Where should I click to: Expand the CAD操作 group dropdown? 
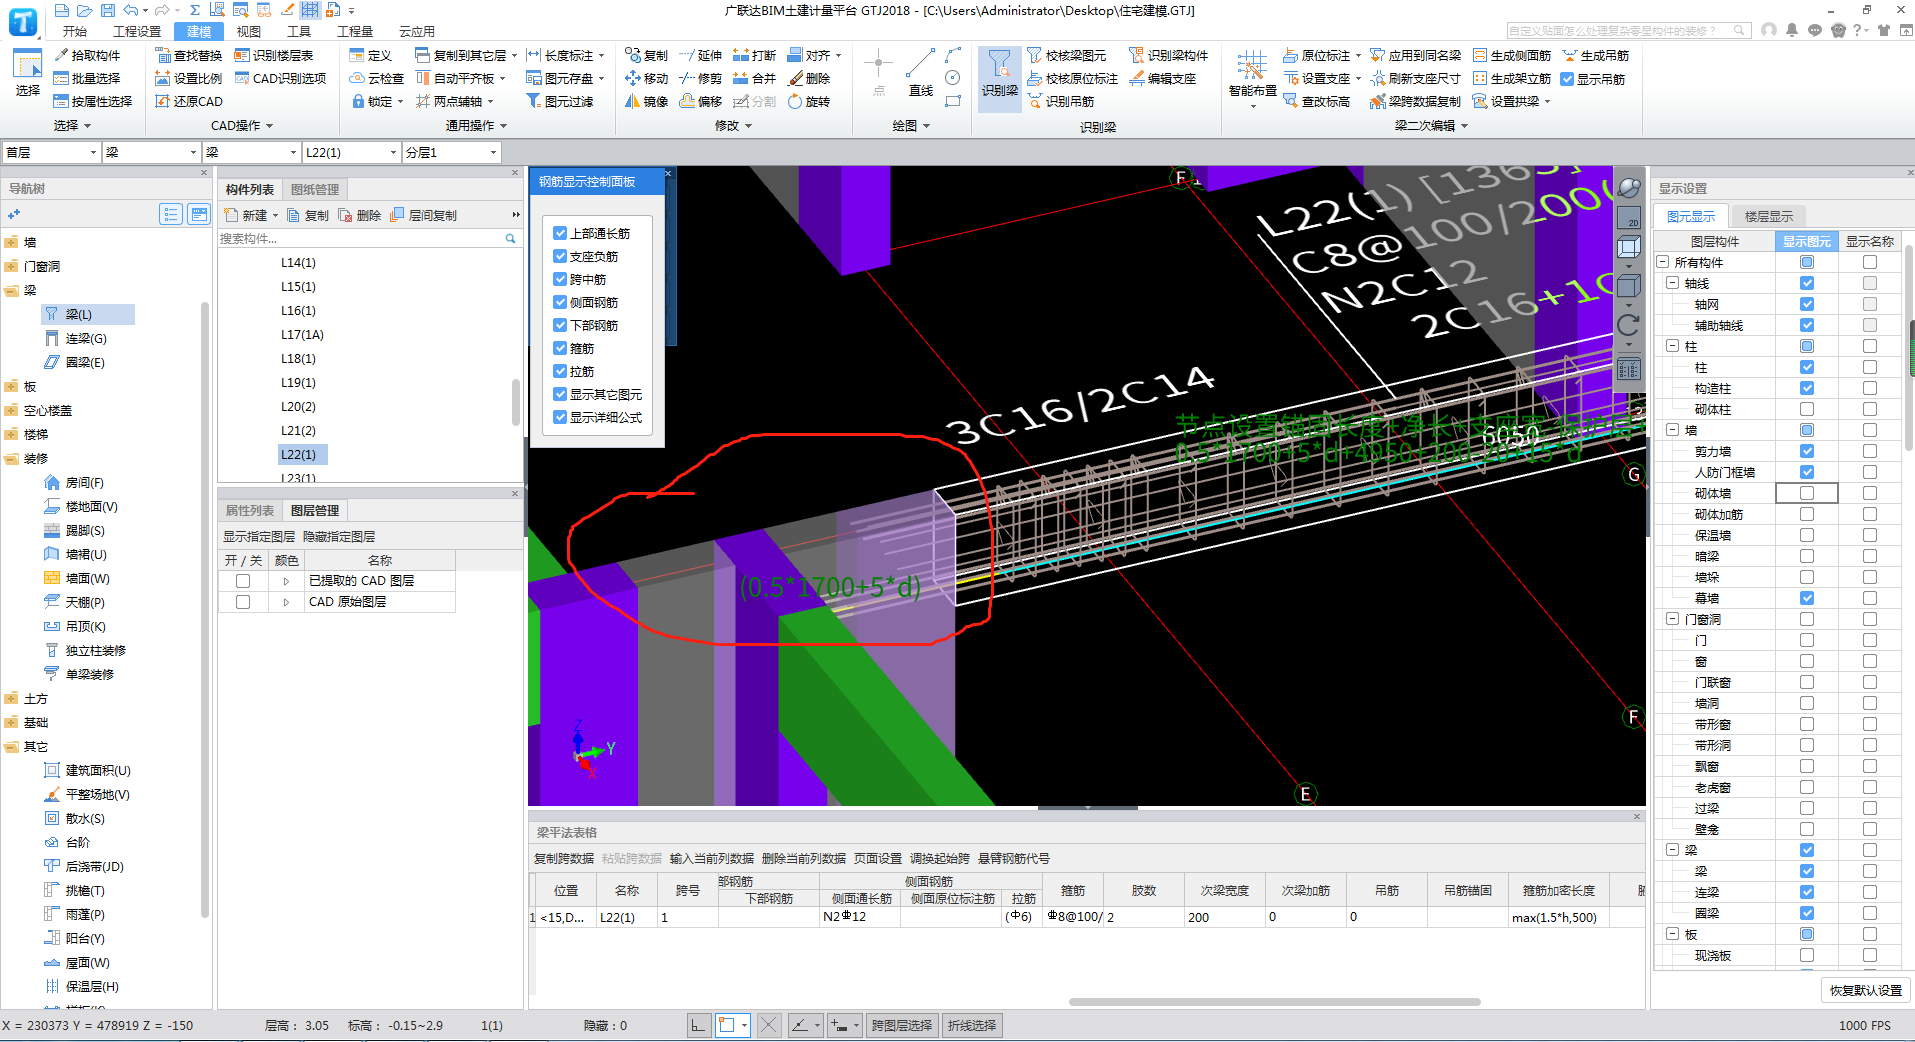tap(270, 126)
